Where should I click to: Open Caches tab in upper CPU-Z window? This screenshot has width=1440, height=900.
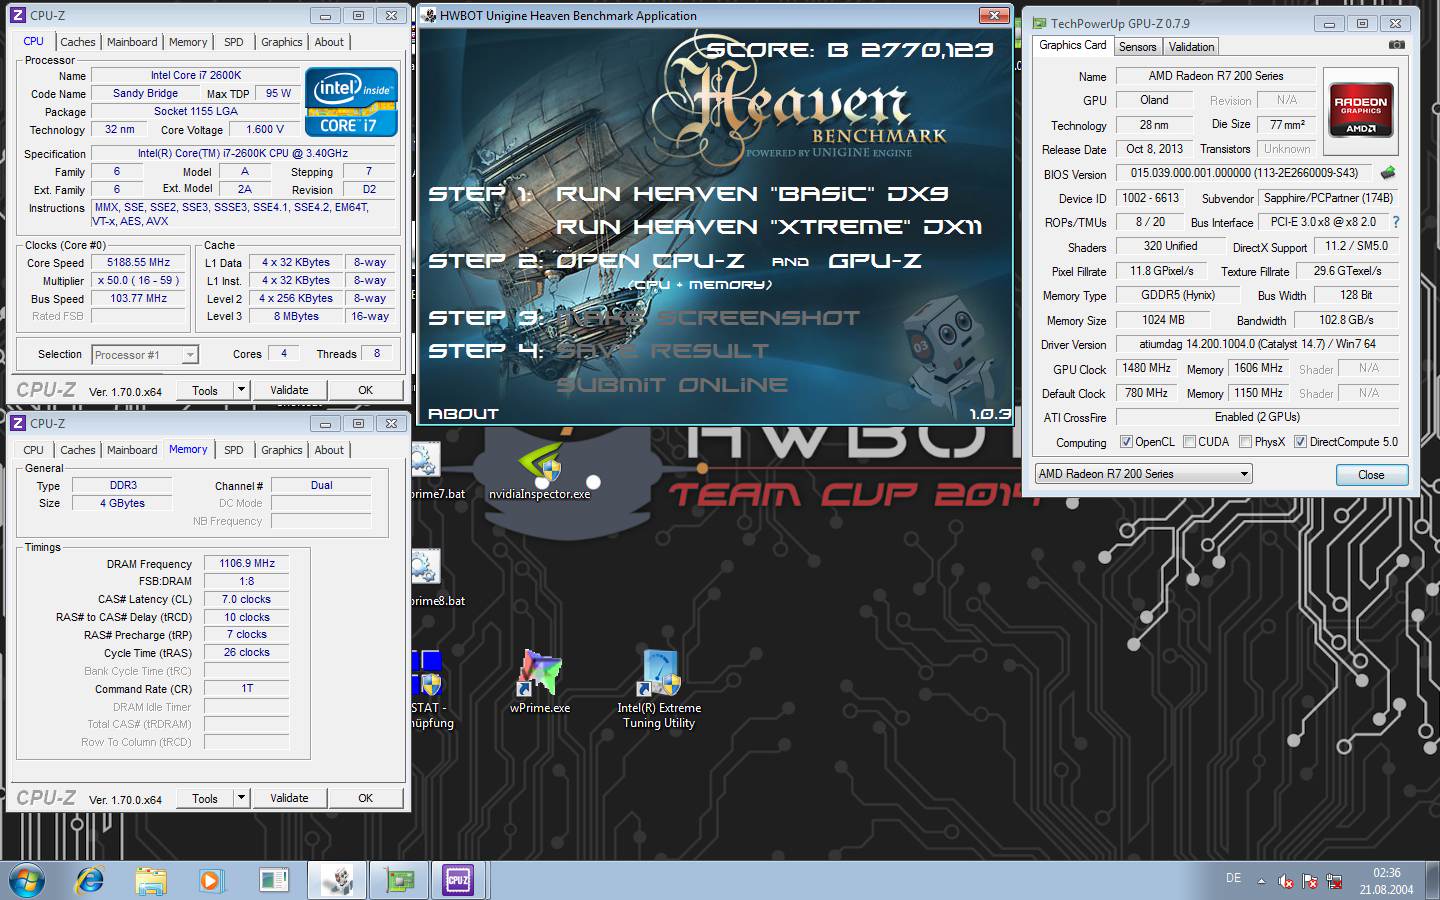click(x=77, y=42)
